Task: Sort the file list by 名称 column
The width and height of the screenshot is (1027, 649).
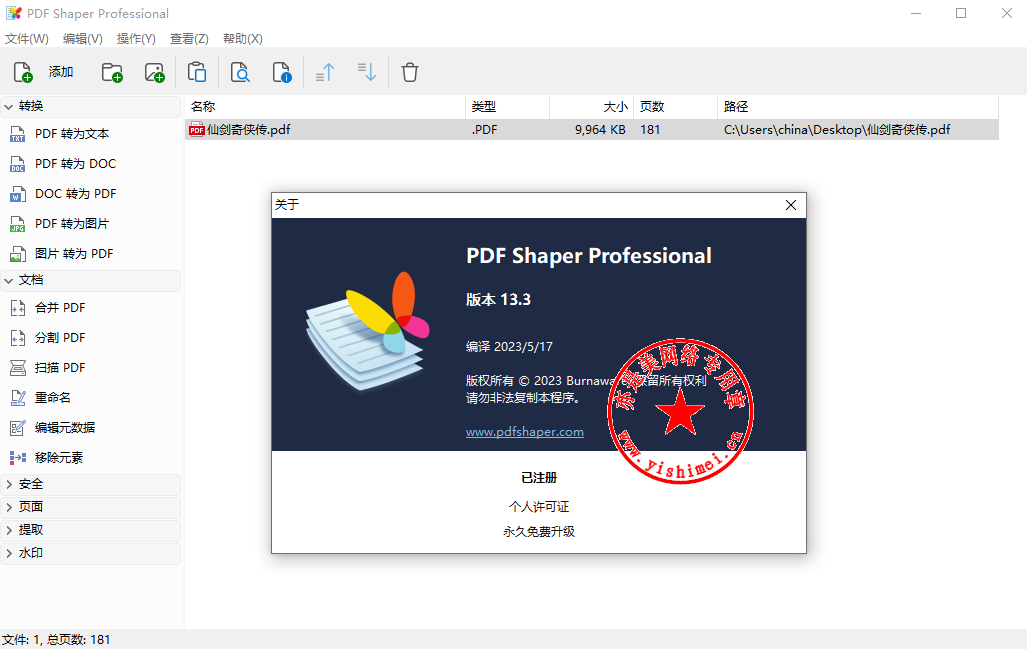Action: tap(325, 107)
